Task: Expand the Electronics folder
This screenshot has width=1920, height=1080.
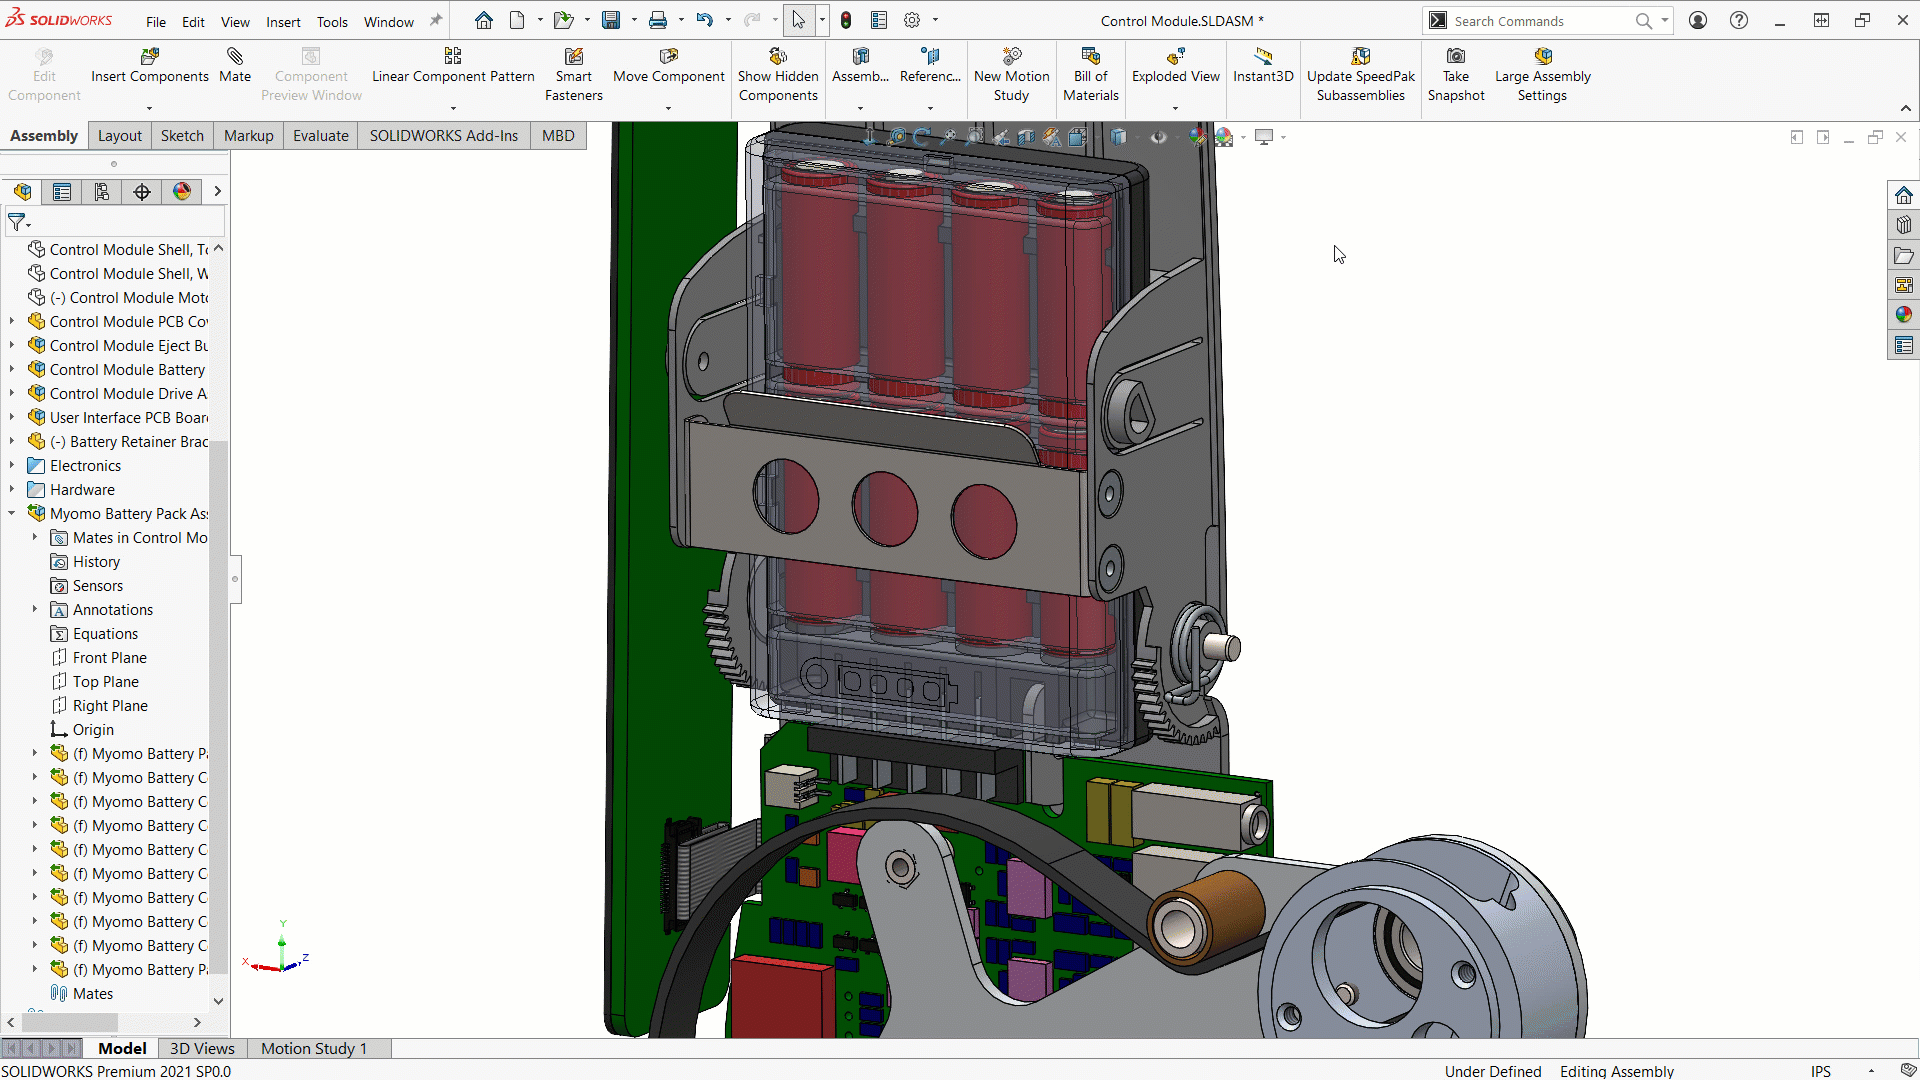Action: click(12, 465)
